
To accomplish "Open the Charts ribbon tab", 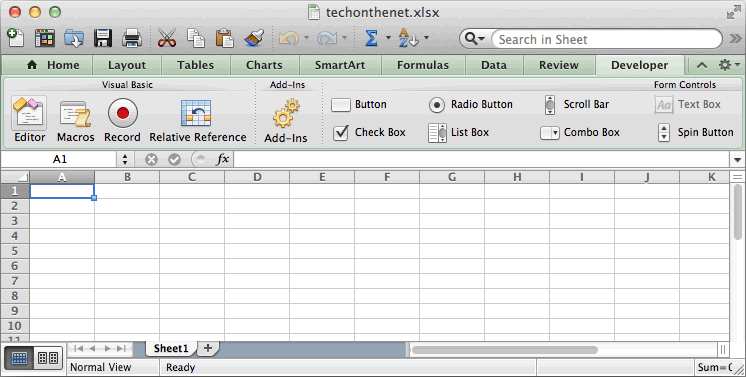I will [264, 65].
